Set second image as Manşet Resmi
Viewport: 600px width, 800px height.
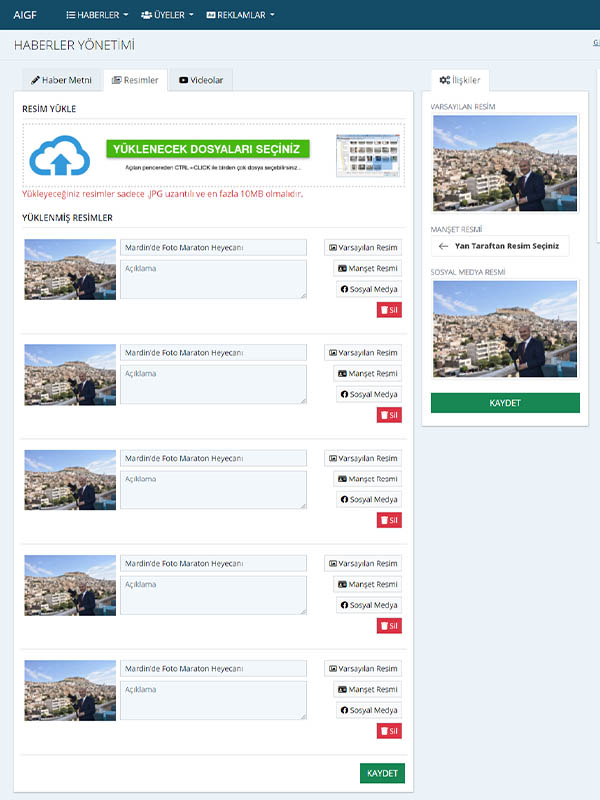coord(367,373)
